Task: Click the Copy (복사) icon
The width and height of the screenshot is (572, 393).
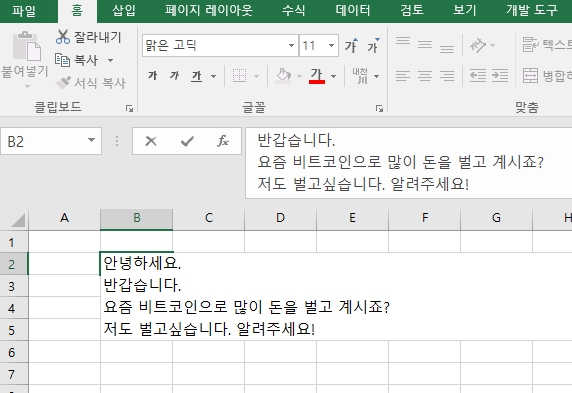Action: [62, 60]
